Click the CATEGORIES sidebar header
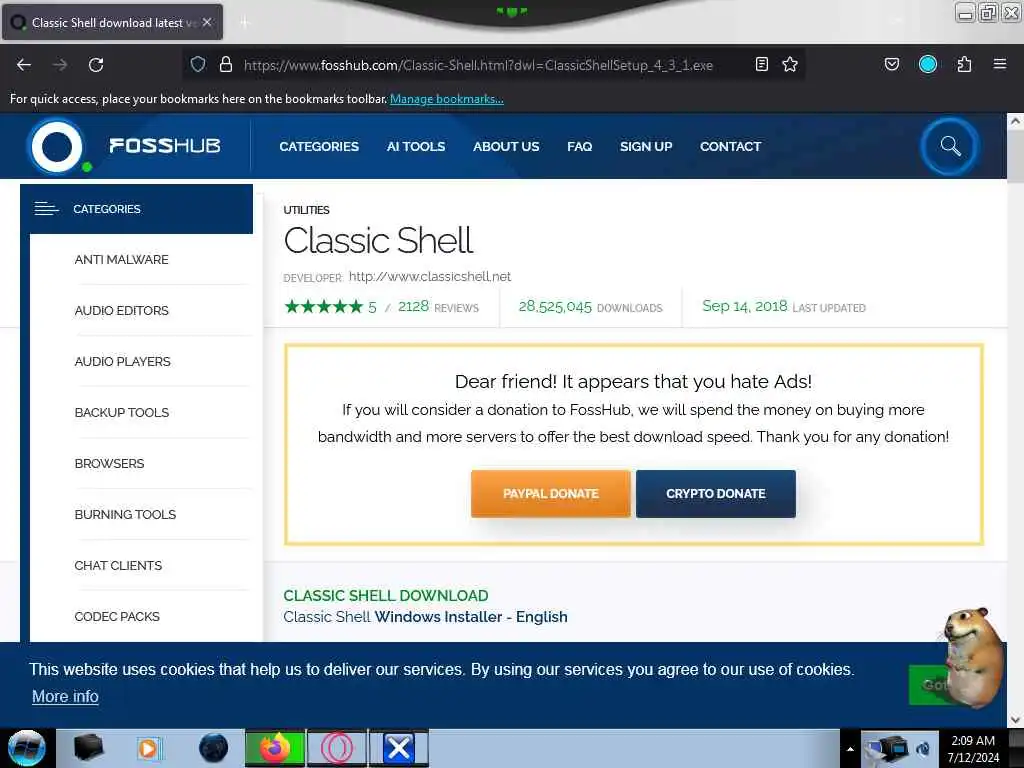 tap(136, 209)
